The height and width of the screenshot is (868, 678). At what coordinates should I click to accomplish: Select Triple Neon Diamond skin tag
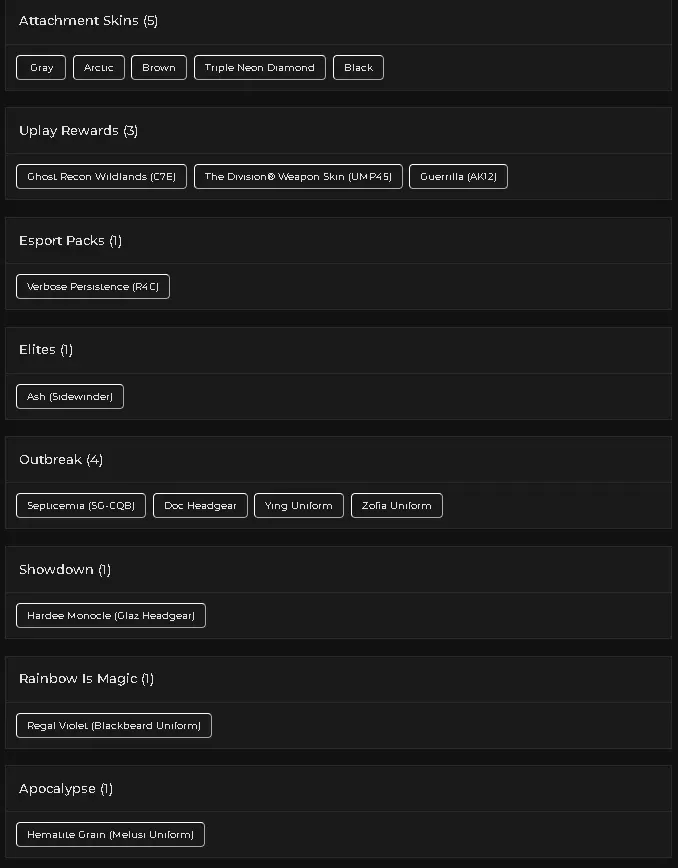click(259, 68)
